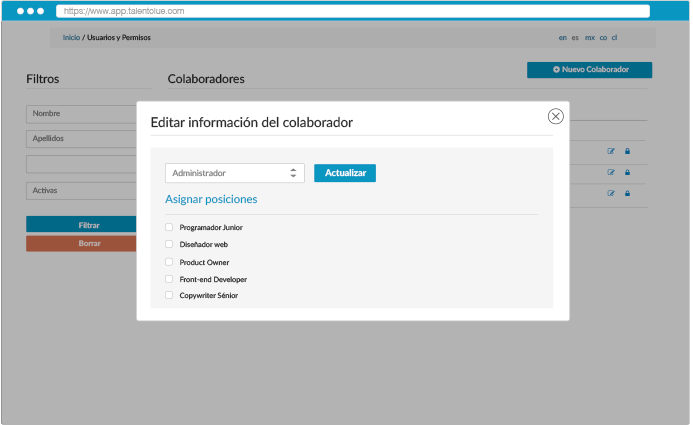
Task: Open the Activas status filter dropdown
Action: [x=80, y=190]
